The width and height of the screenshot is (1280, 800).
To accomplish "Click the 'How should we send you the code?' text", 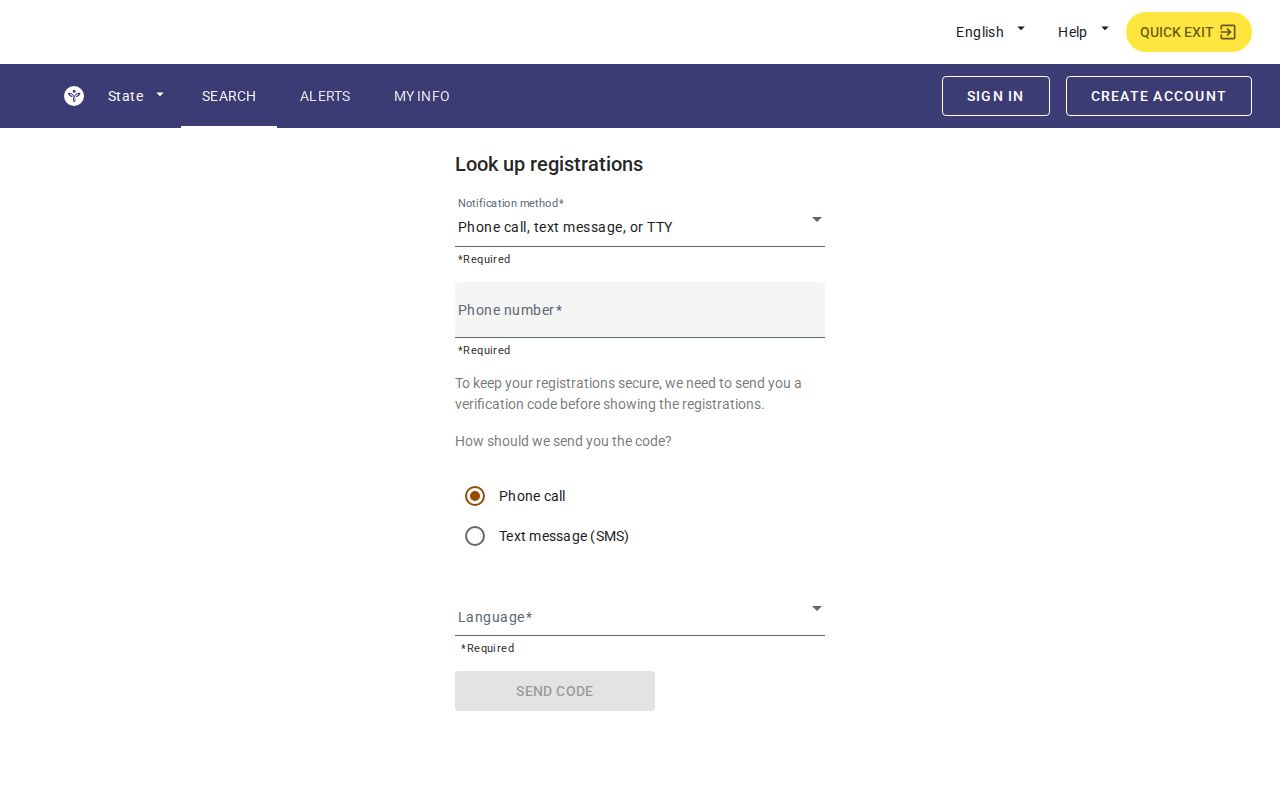I will point(563,441).
